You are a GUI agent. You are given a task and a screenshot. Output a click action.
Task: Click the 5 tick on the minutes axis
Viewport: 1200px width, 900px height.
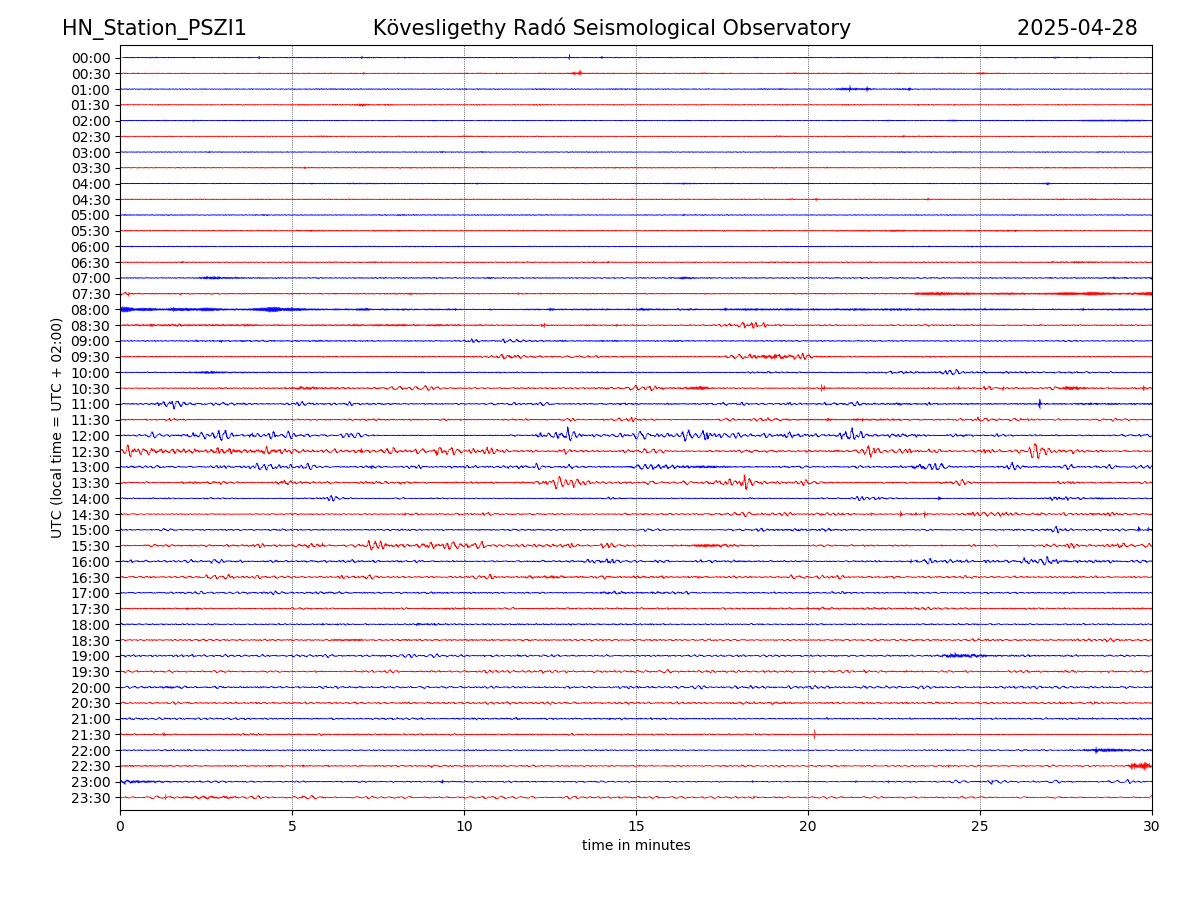(292, 826)
